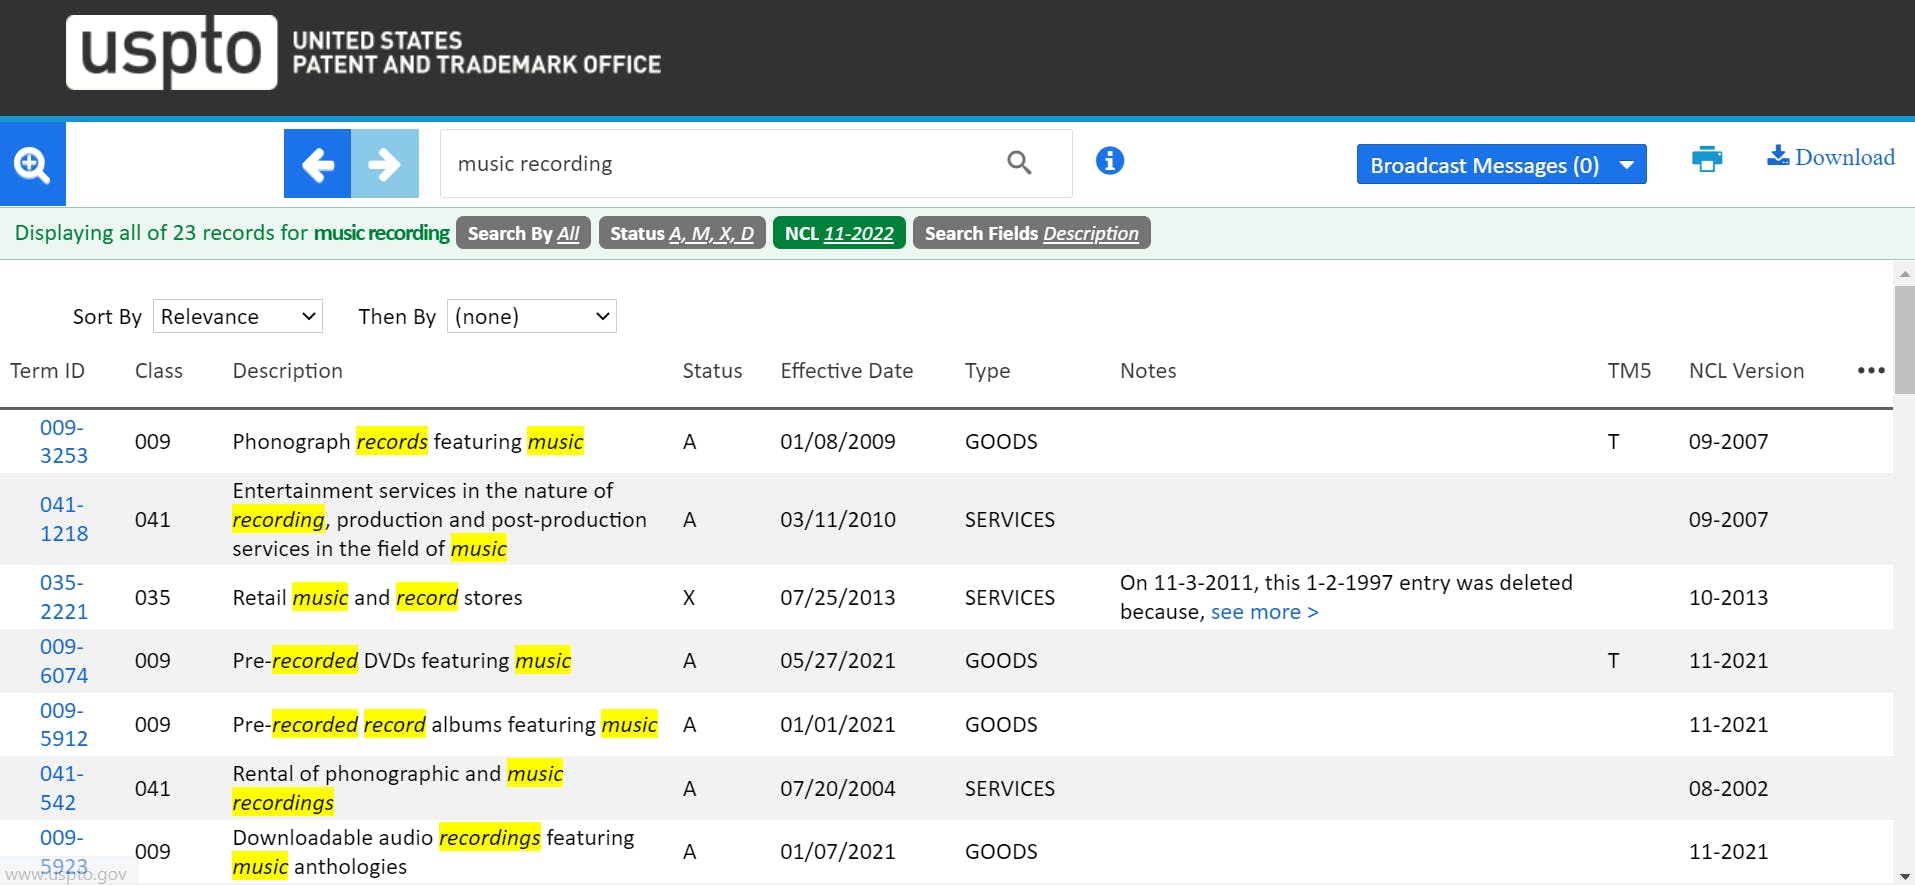
Task: Open the Then By dropdown
Action: tap(531, 317)
